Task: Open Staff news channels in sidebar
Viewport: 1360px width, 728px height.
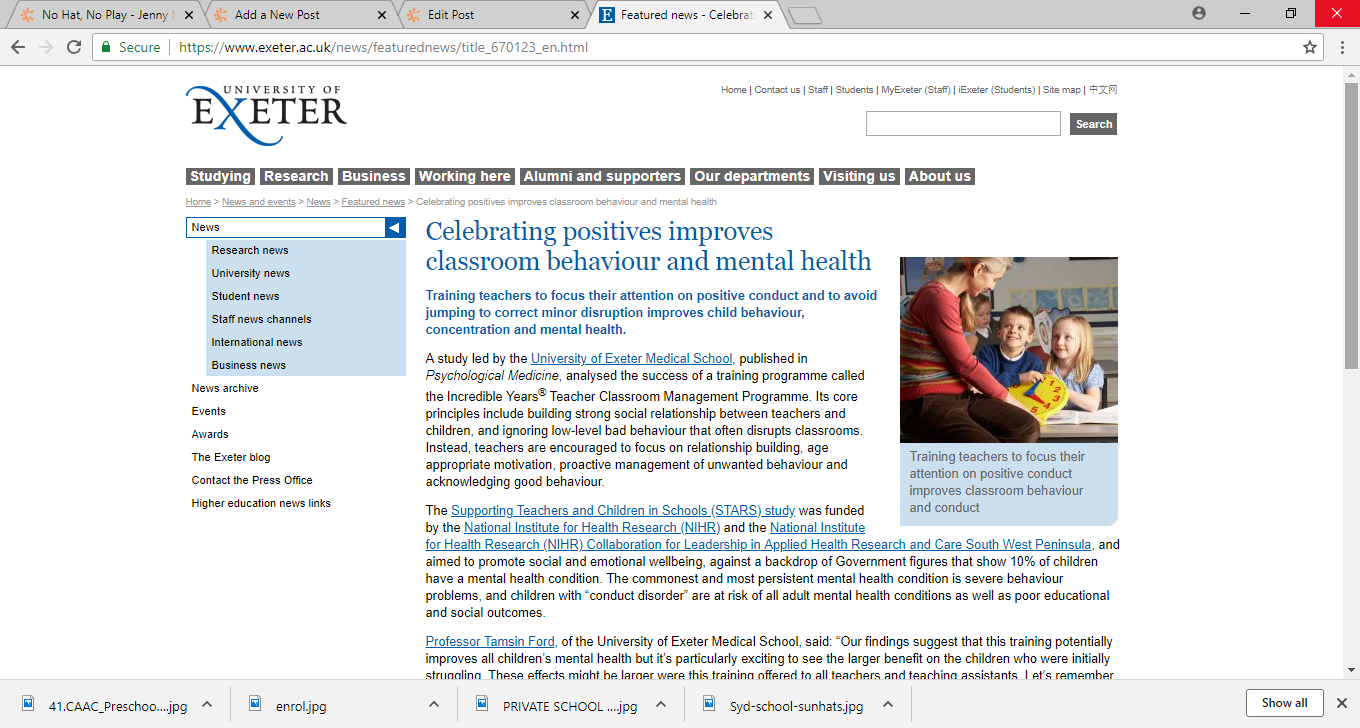Action: tap(261, 319)
